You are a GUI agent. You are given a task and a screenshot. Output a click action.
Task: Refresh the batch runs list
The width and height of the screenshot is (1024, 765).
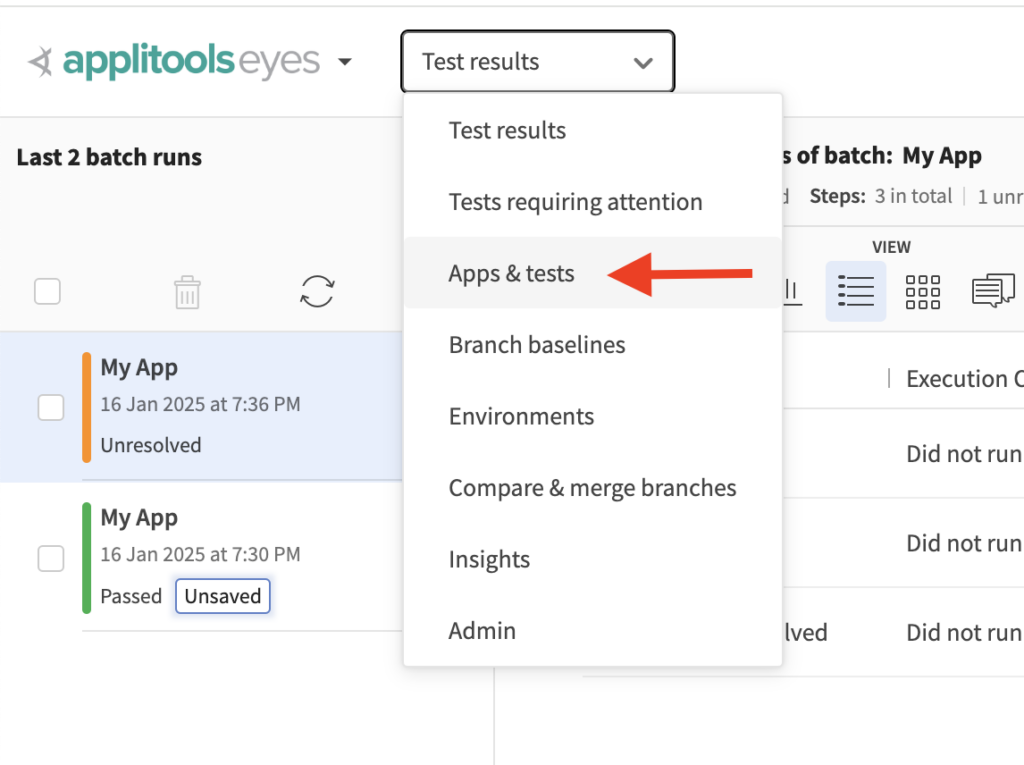[317, 291]
